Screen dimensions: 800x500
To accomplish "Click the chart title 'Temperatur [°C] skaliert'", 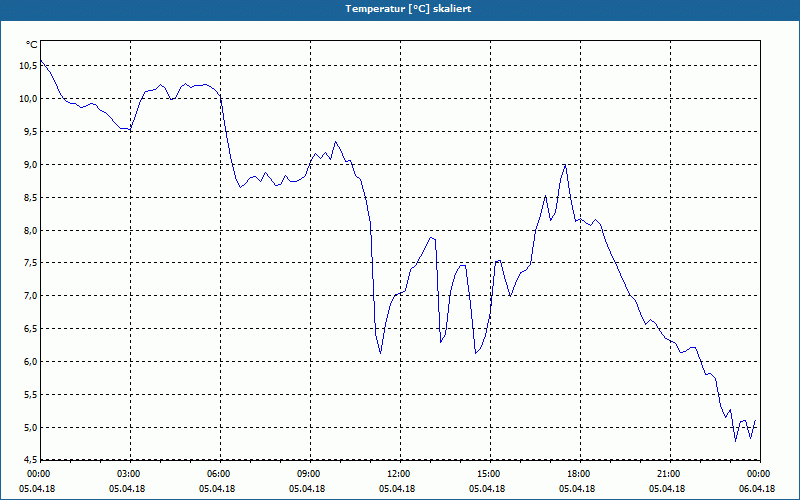I will 408,9.
